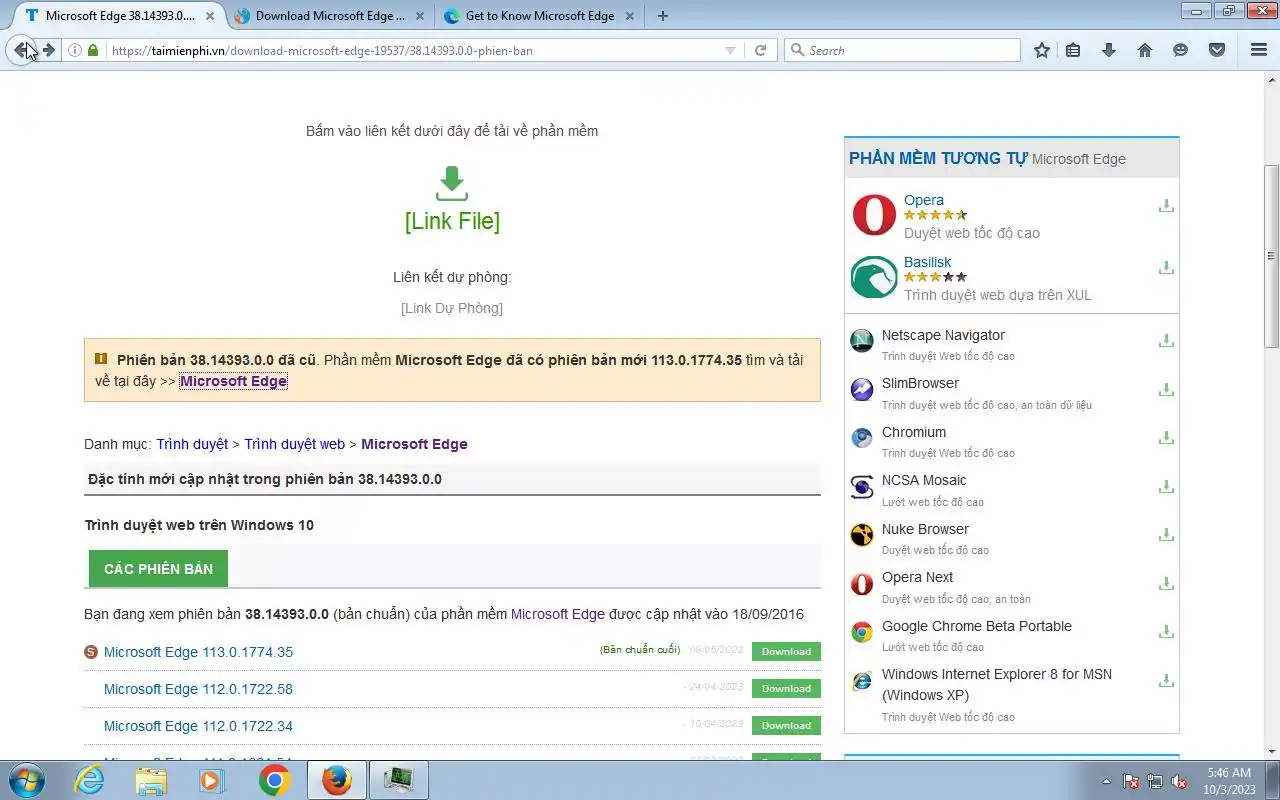Screen dimensions: 1280x800
Task: Click the CÁC PHIÊN BẢN tab
Action: [158, 568]
